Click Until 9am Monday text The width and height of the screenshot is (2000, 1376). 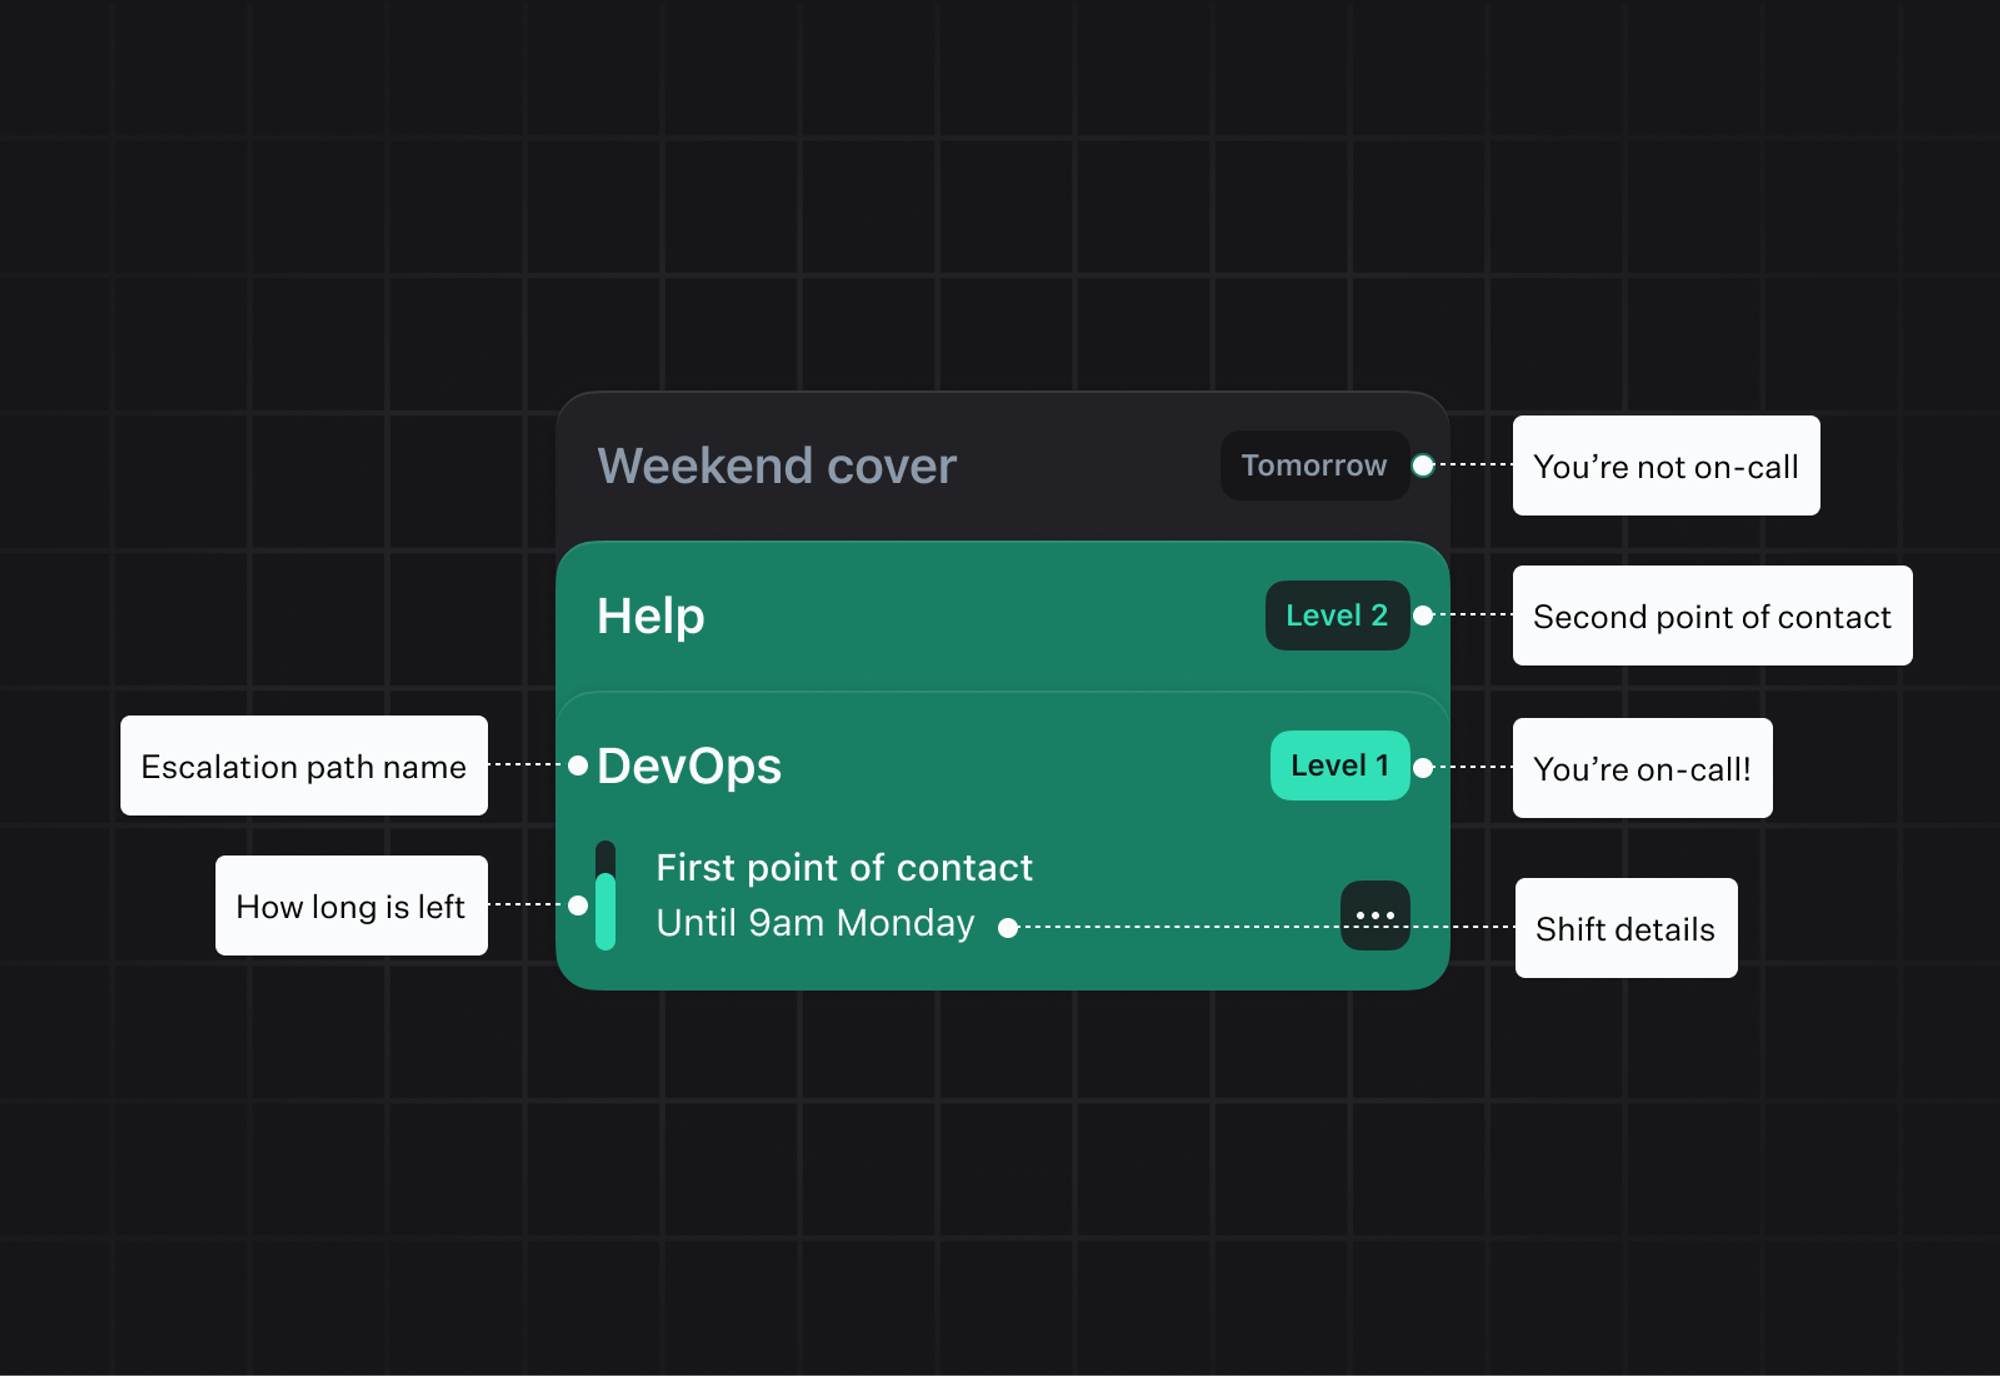pos(815,923)
